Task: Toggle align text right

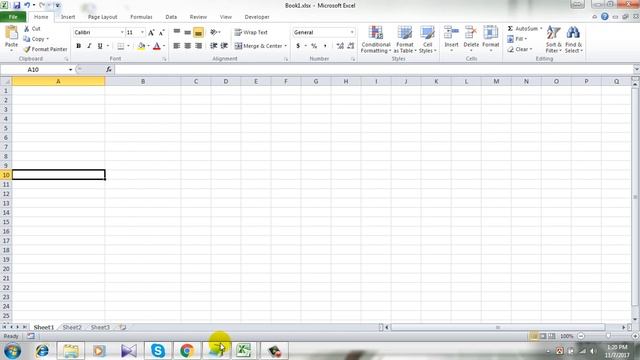Action: [x=198, y=46]
